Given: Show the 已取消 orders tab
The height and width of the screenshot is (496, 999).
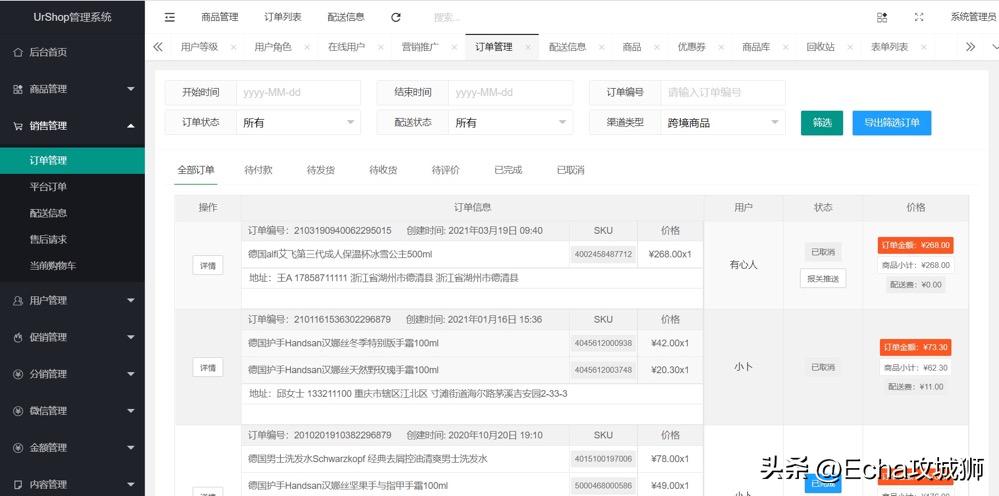Looking at the screenshot, I should [x=570, y=170].
